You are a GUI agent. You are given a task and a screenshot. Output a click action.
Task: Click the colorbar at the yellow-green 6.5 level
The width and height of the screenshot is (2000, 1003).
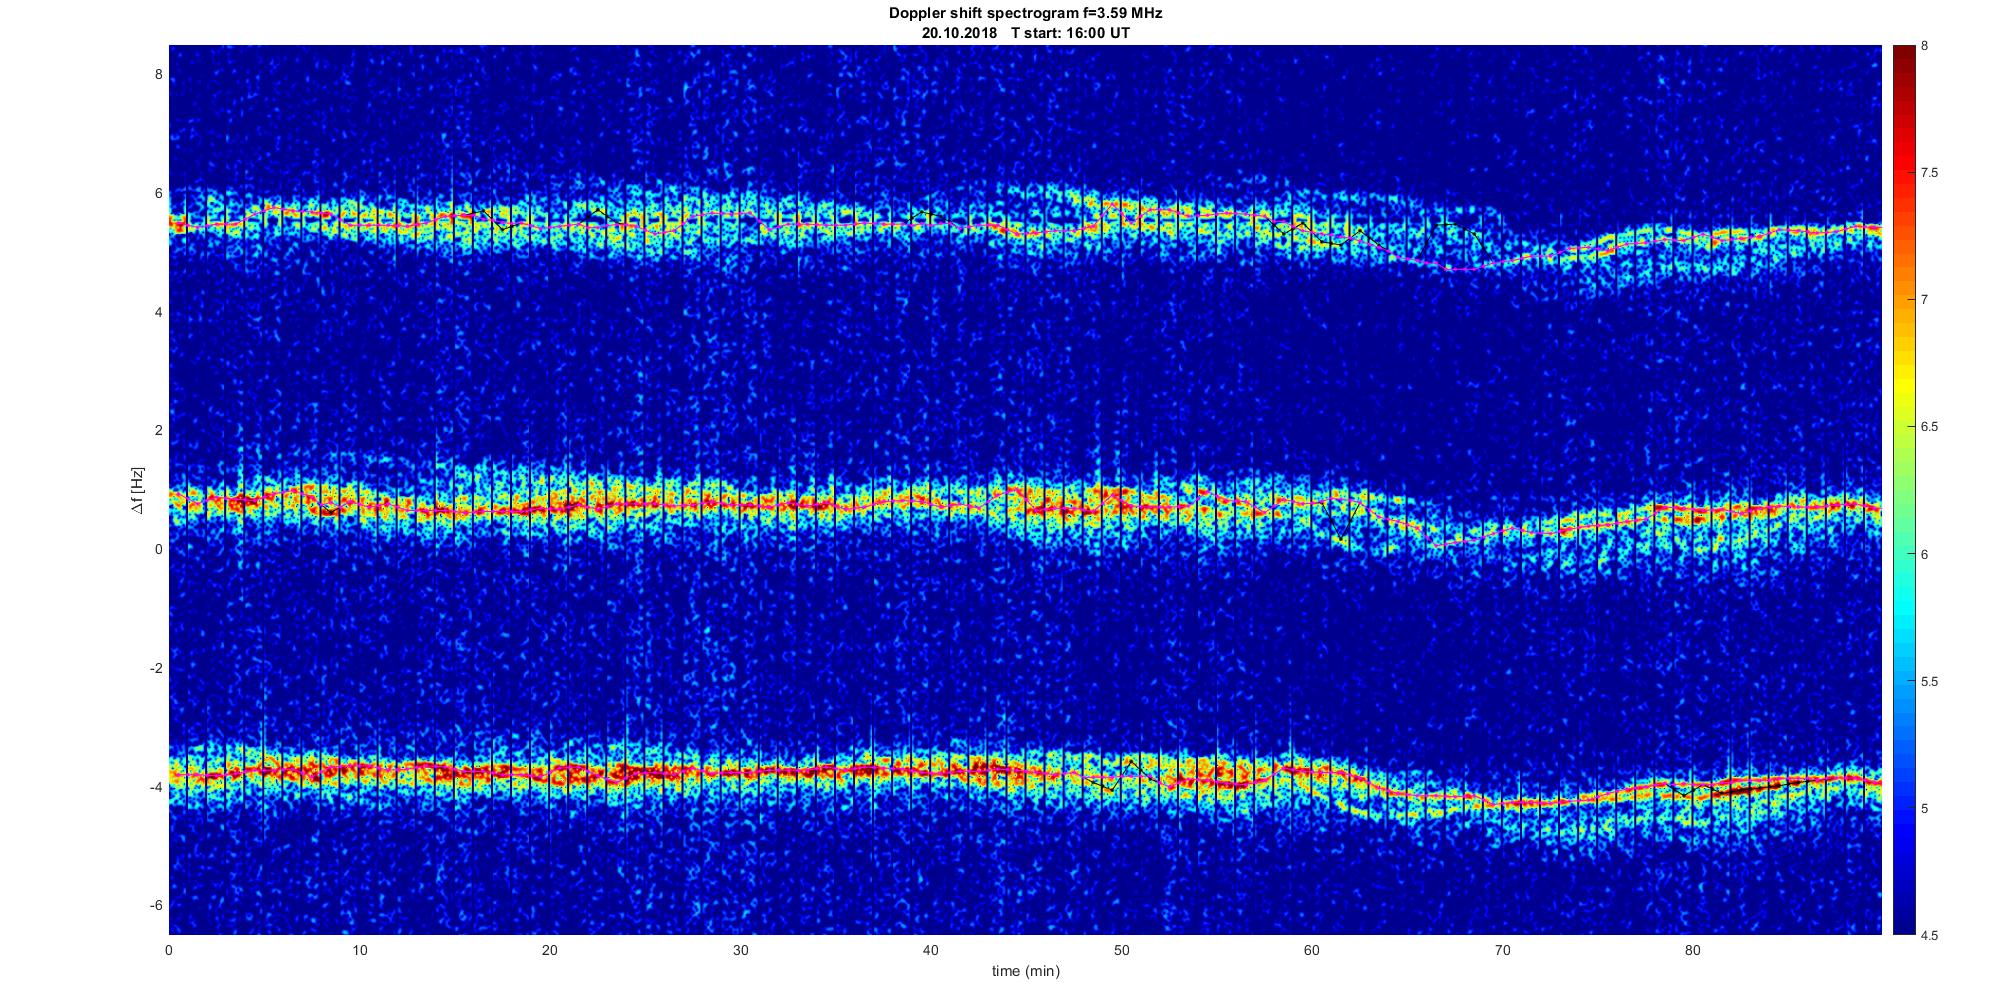pyautogui.click(x=1903, y=427)
